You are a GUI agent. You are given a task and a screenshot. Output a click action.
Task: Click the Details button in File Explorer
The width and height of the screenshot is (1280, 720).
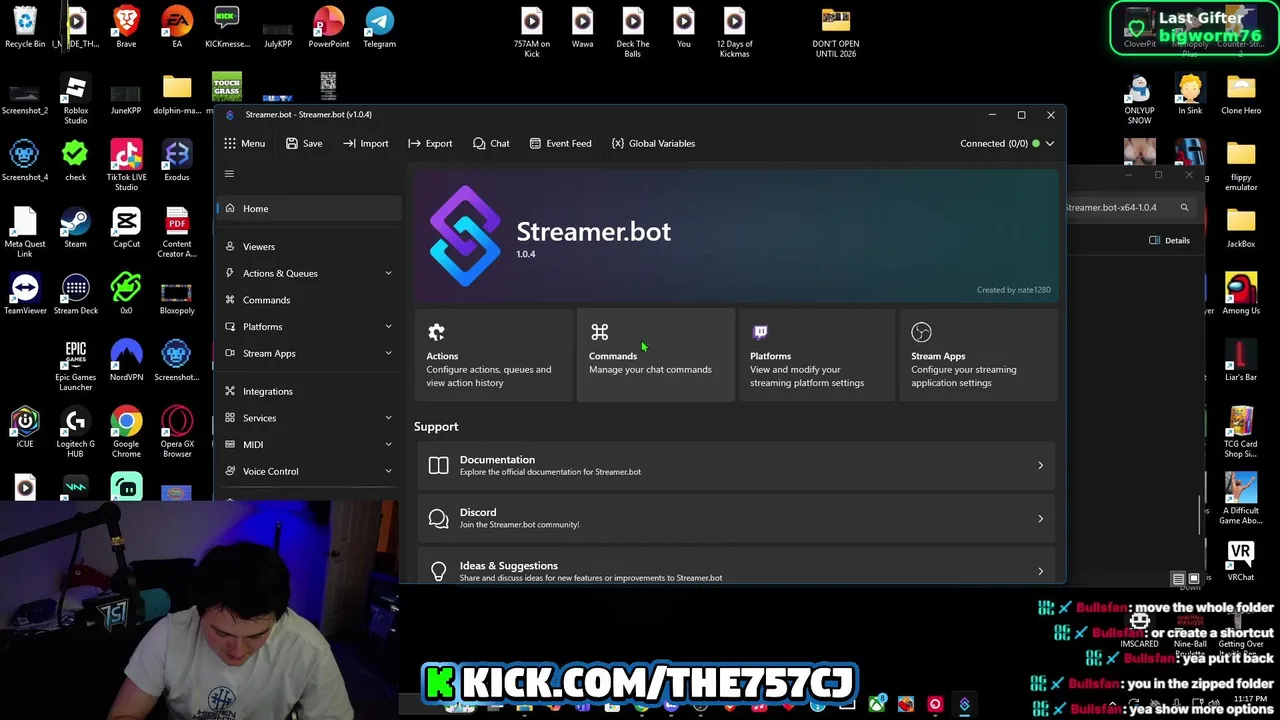pos(1169,240)
